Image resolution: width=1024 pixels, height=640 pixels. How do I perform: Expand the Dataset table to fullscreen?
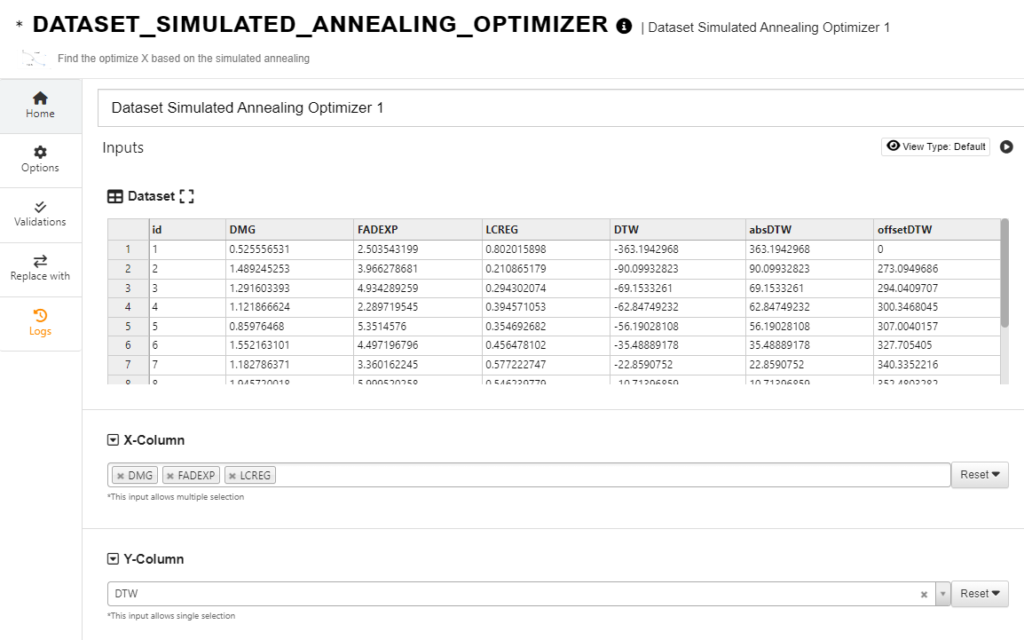186,197
